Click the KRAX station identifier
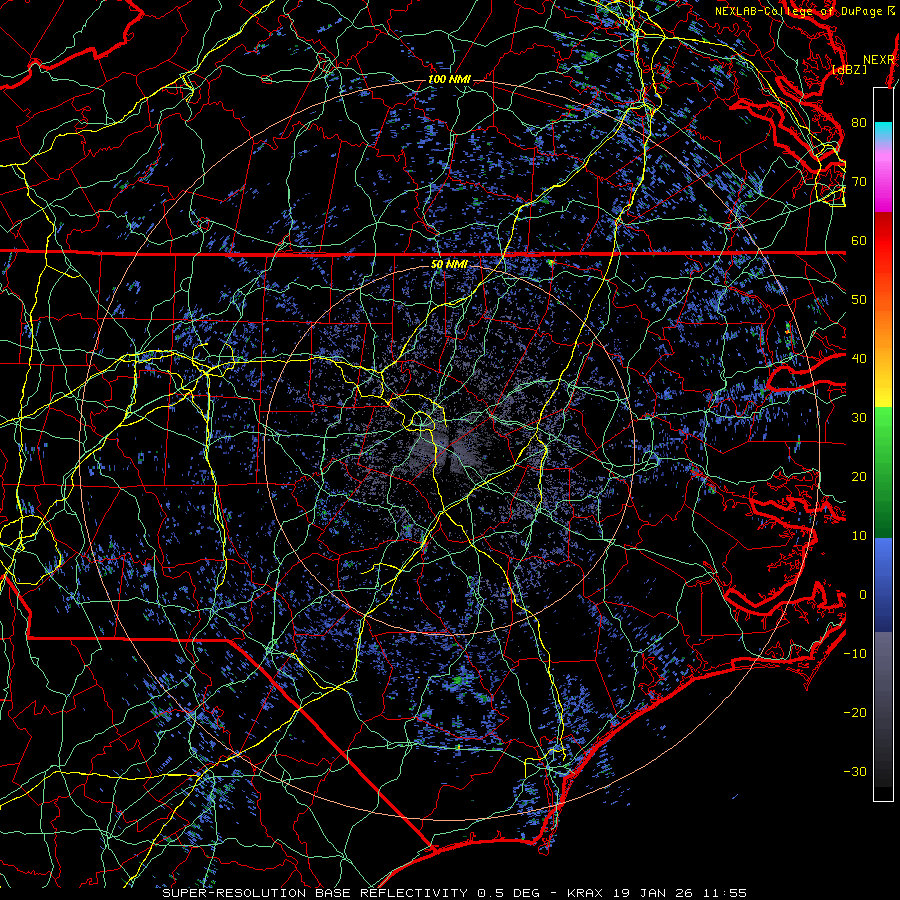 (x=585, y=893)
